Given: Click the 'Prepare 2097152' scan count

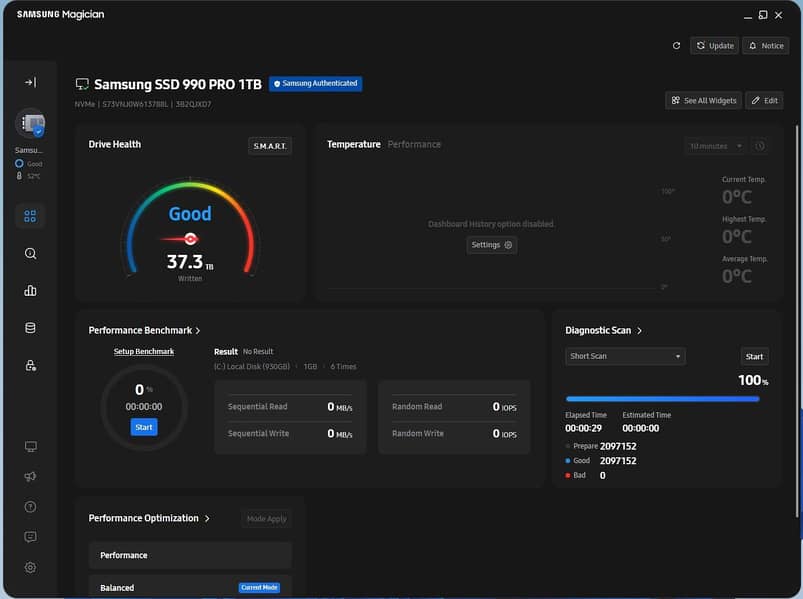Looking at the screenshot, I should (601, 446).
